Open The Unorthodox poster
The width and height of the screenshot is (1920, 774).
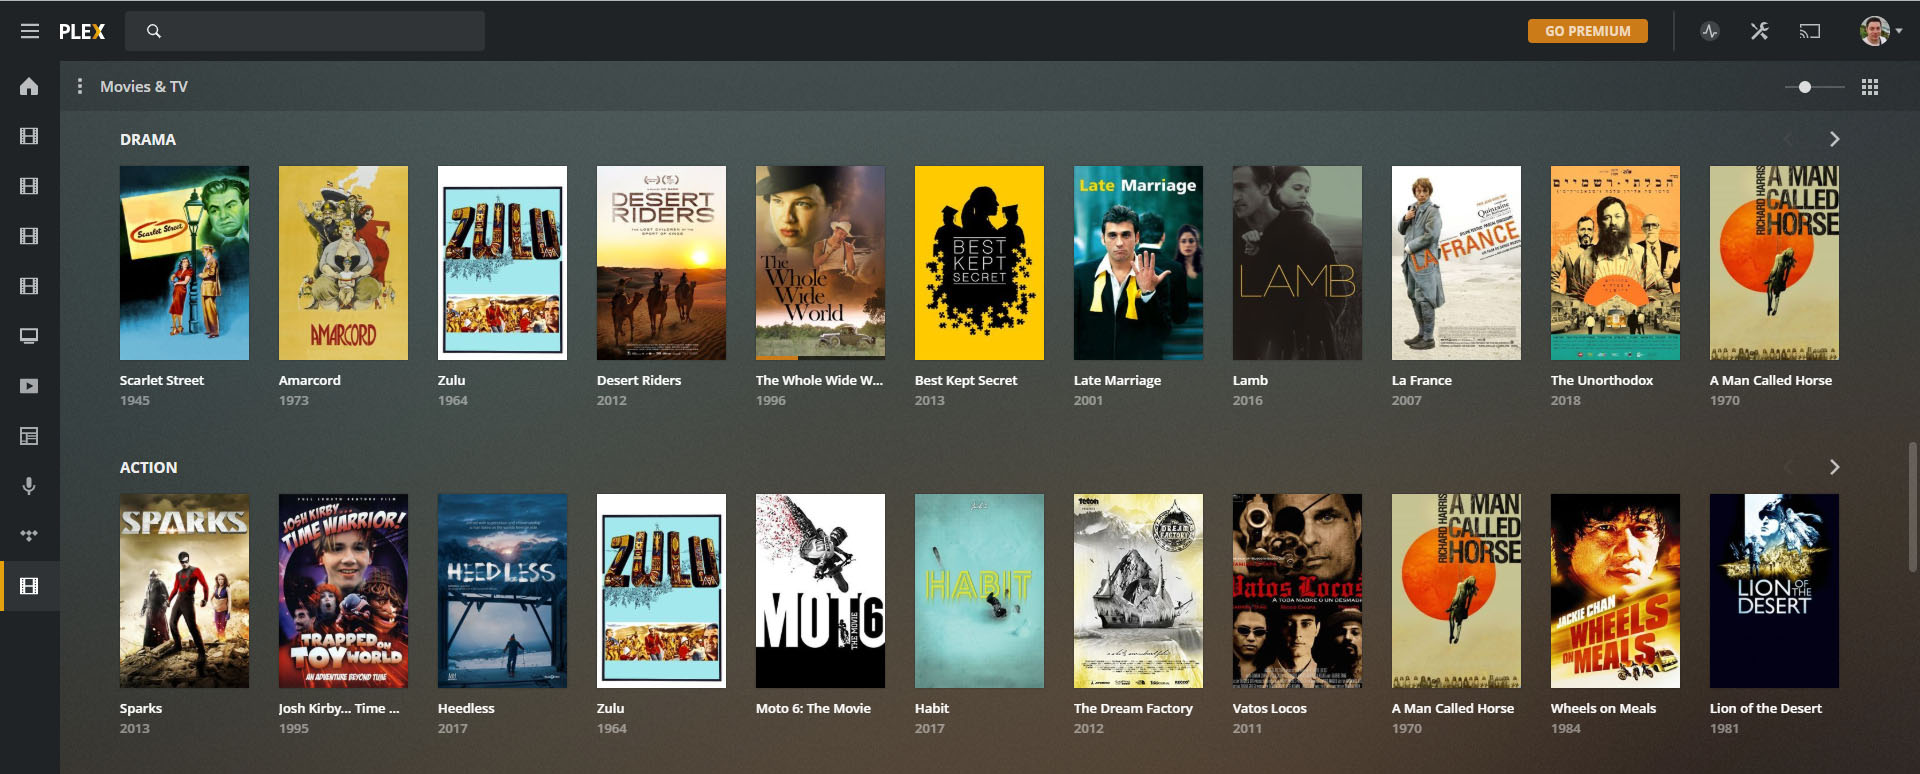[x=1615, y=263]
